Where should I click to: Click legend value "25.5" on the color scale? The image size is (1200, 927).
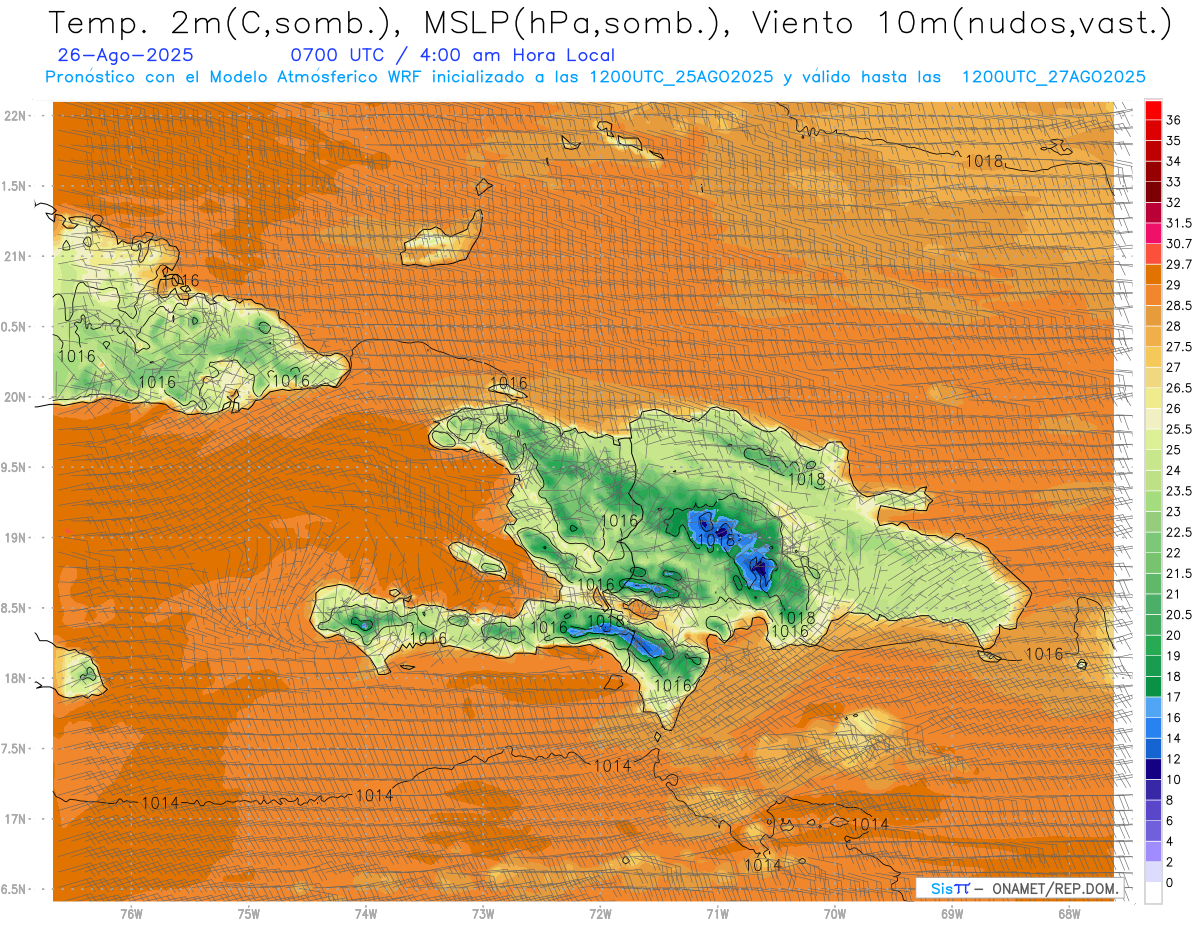[1179, 429]
